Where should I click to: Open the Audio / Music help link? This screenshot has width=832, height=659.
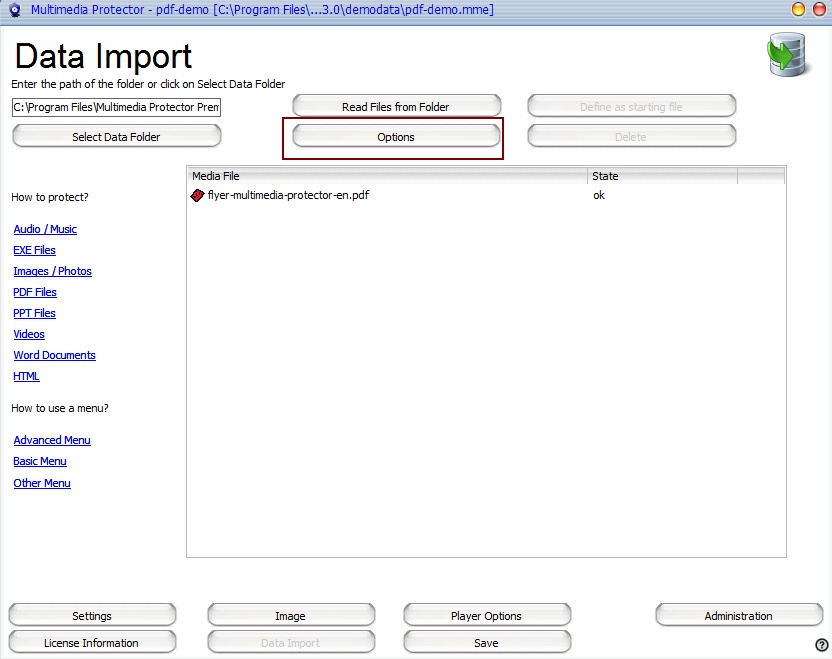point(45,230)
